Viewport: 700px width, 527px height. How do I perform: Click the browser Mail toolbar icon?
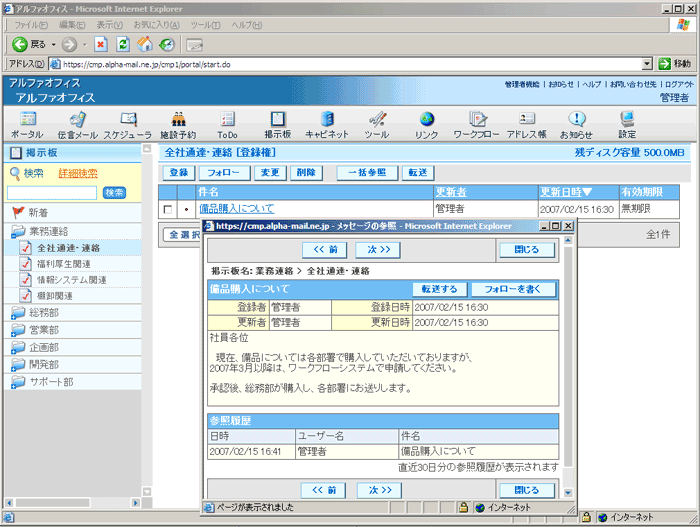tap(195, 45)
